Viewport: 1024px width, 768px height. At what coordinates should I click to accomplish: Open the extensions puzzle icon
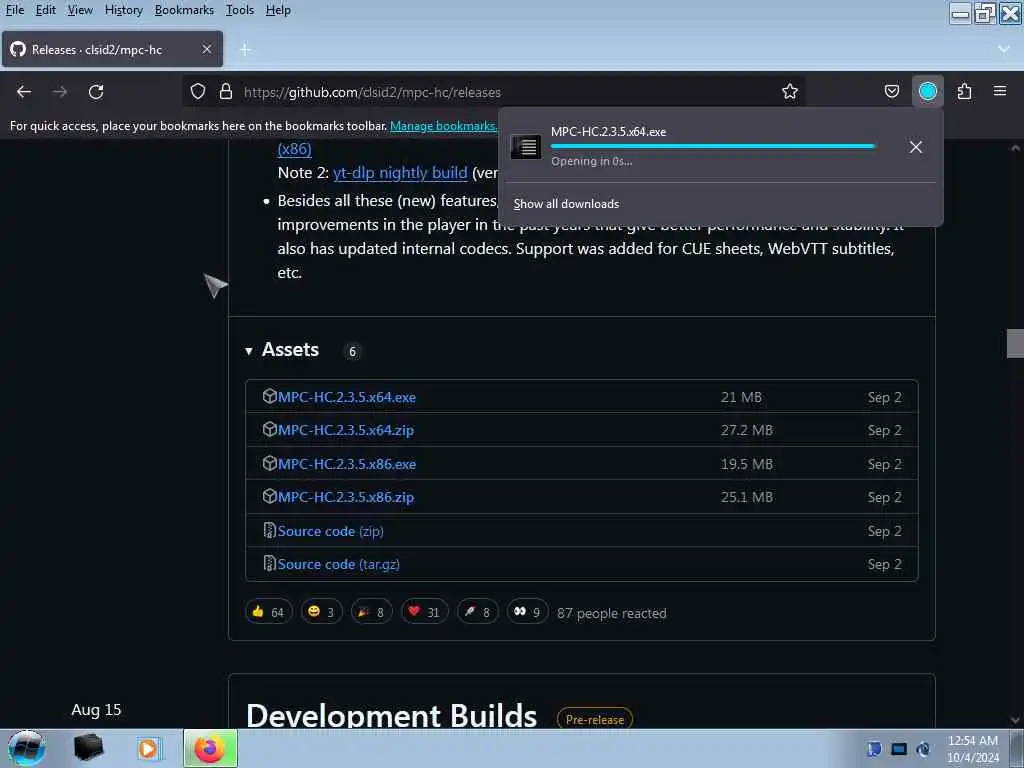tap(964, 91)
